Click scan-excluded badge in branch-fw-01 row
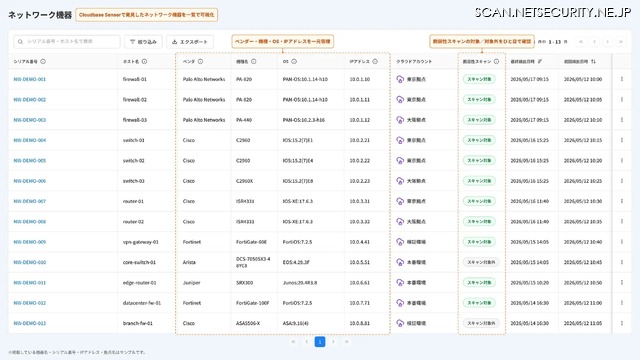Screen dimensions: 640x360 tap(481, 323)
